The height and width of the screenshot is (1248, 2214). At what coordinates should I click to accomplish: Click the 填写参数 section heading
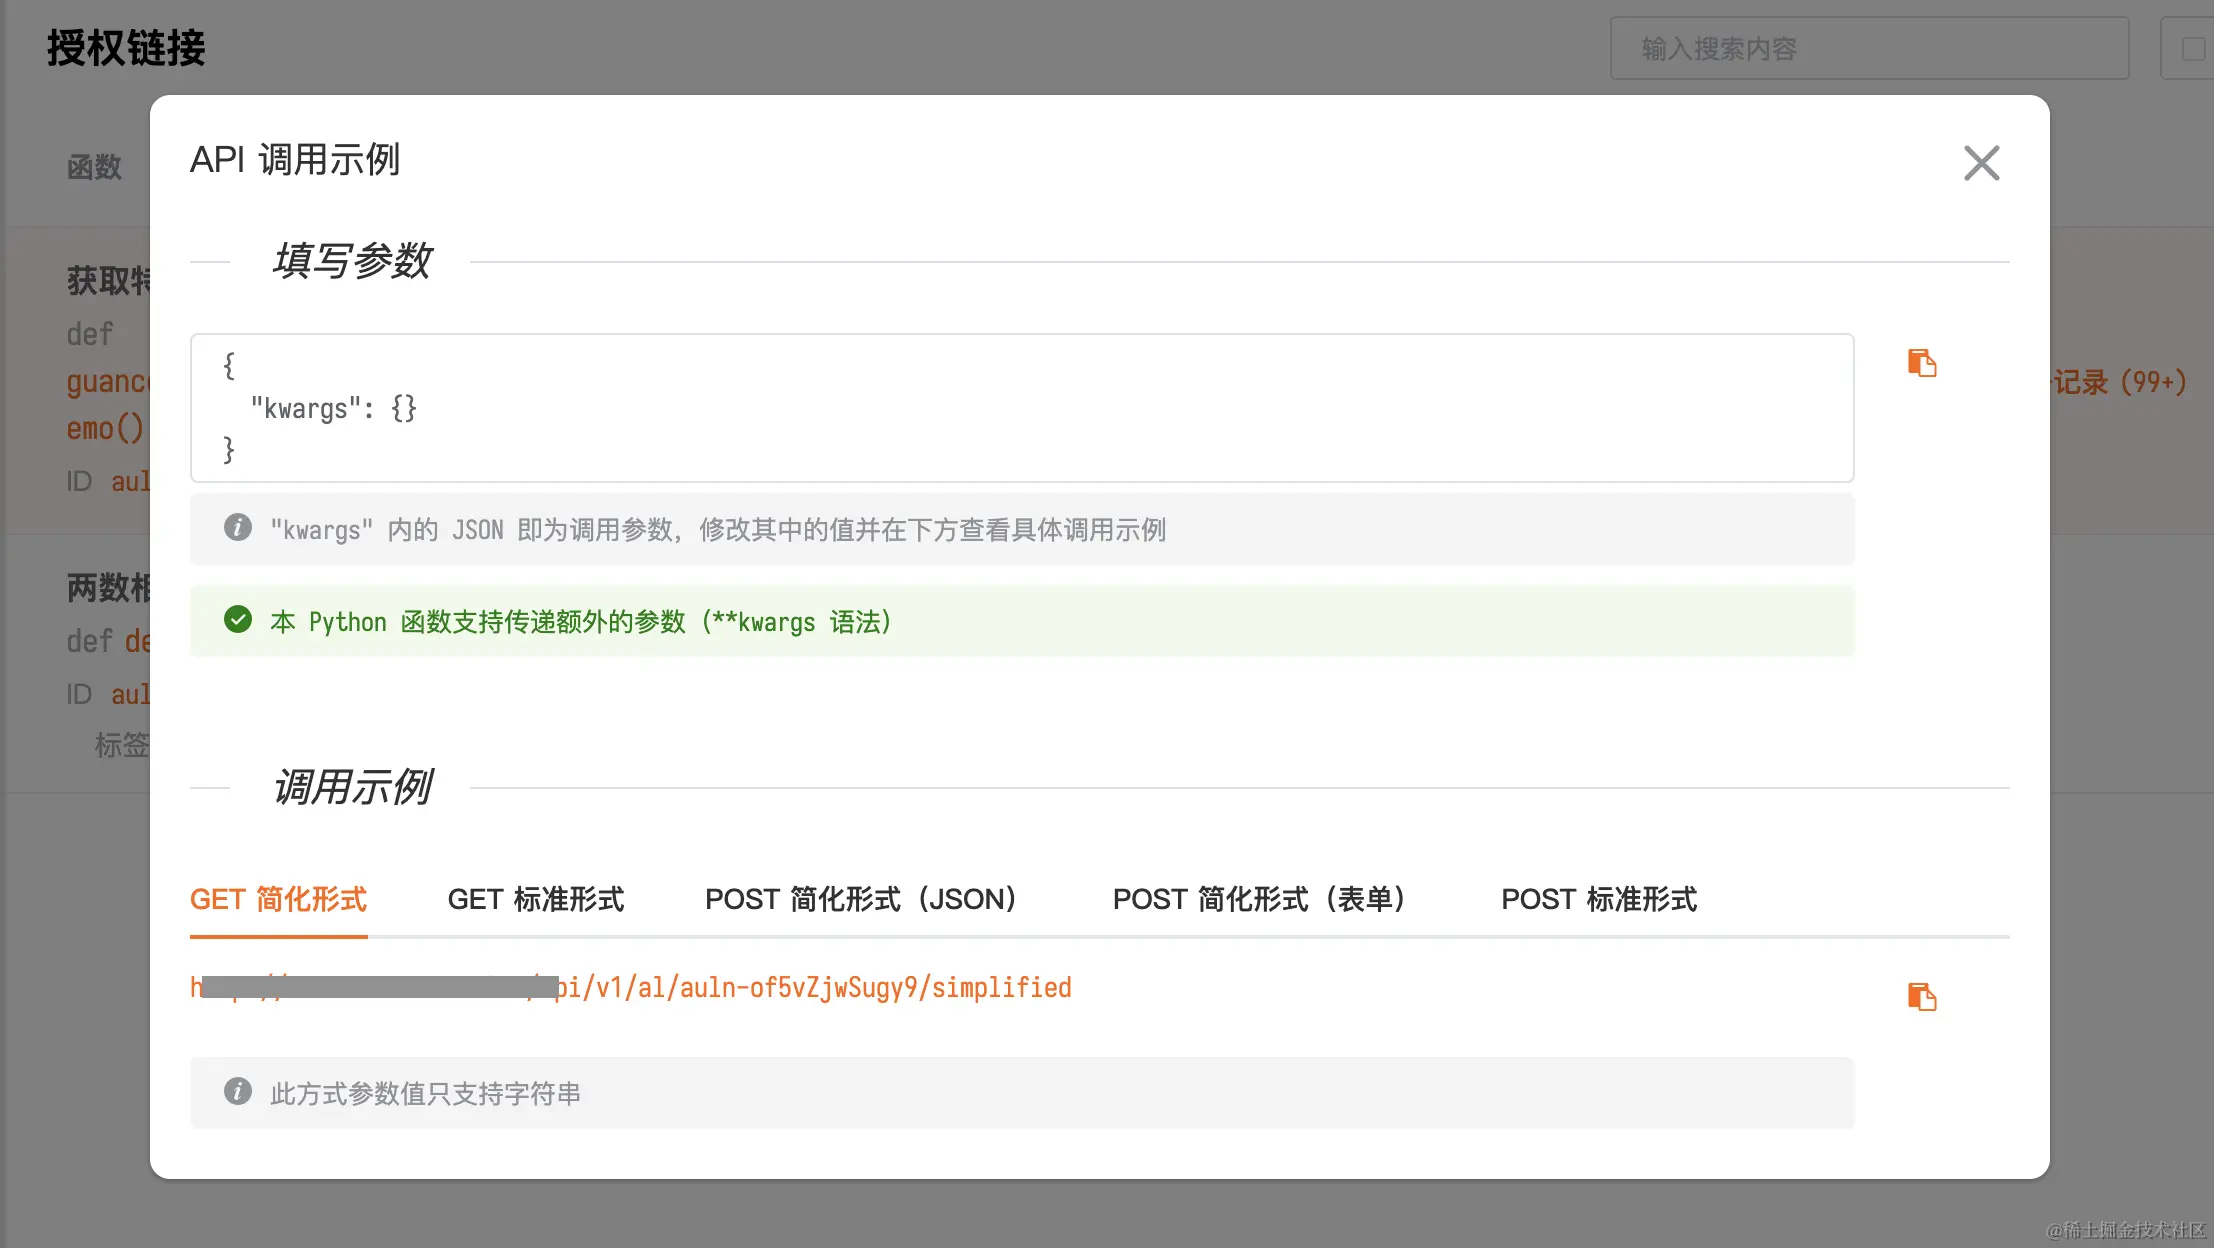point(351,261)
